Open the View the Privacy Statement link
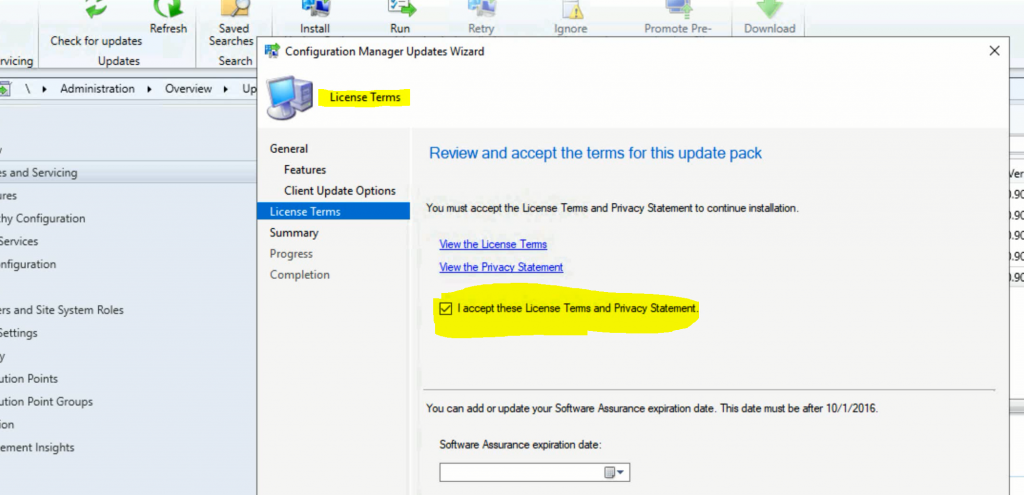Viewport: 1024px width, 495px height. tap(501, 267)
